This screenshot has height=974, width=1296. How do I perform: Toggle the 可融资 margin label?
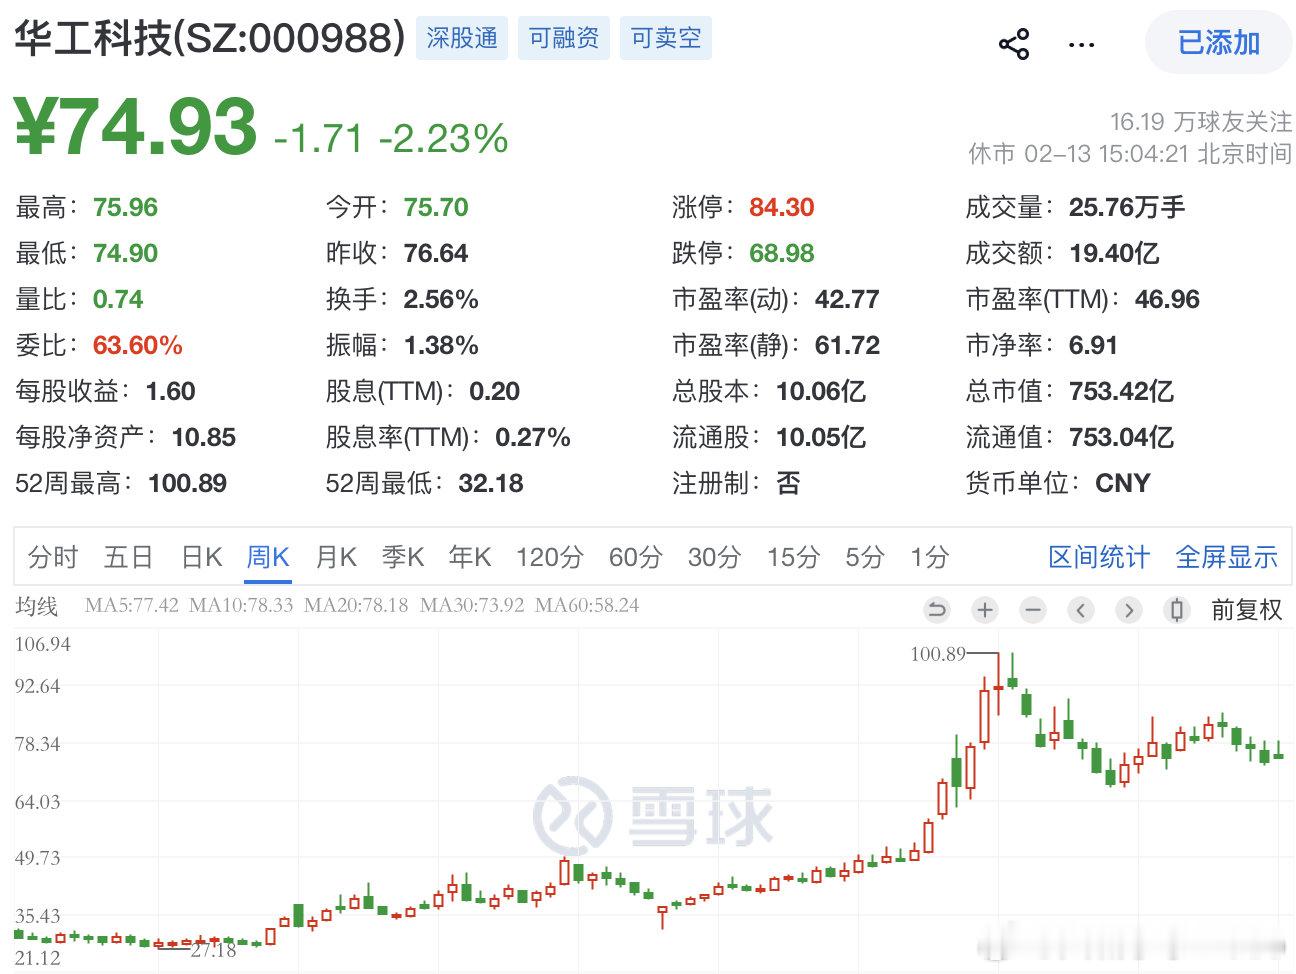(x=563, y=38)
